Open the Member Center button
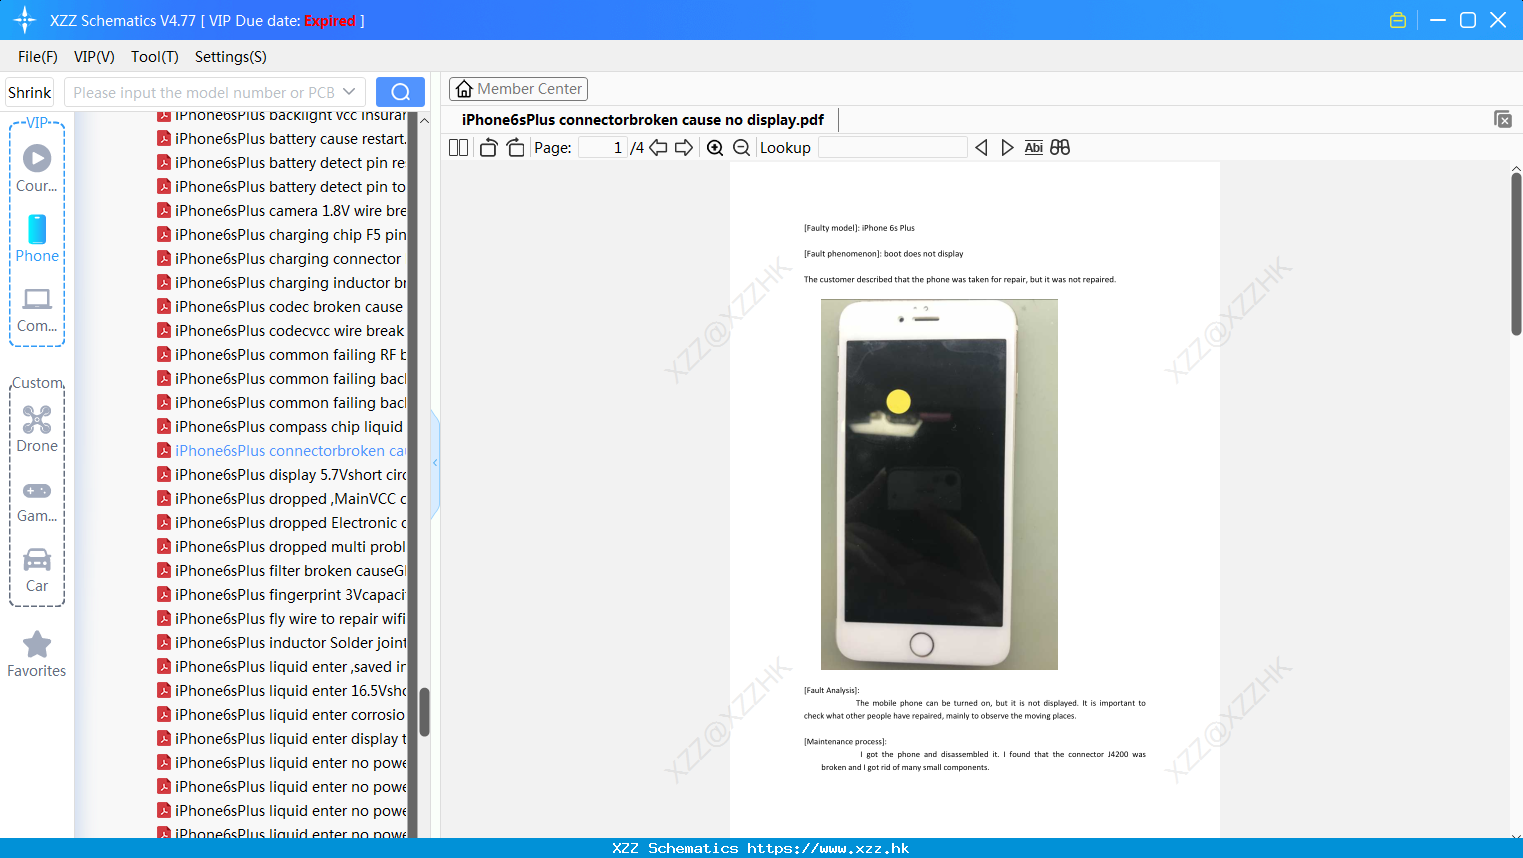 pyautogui.click(x=518, y=89)
